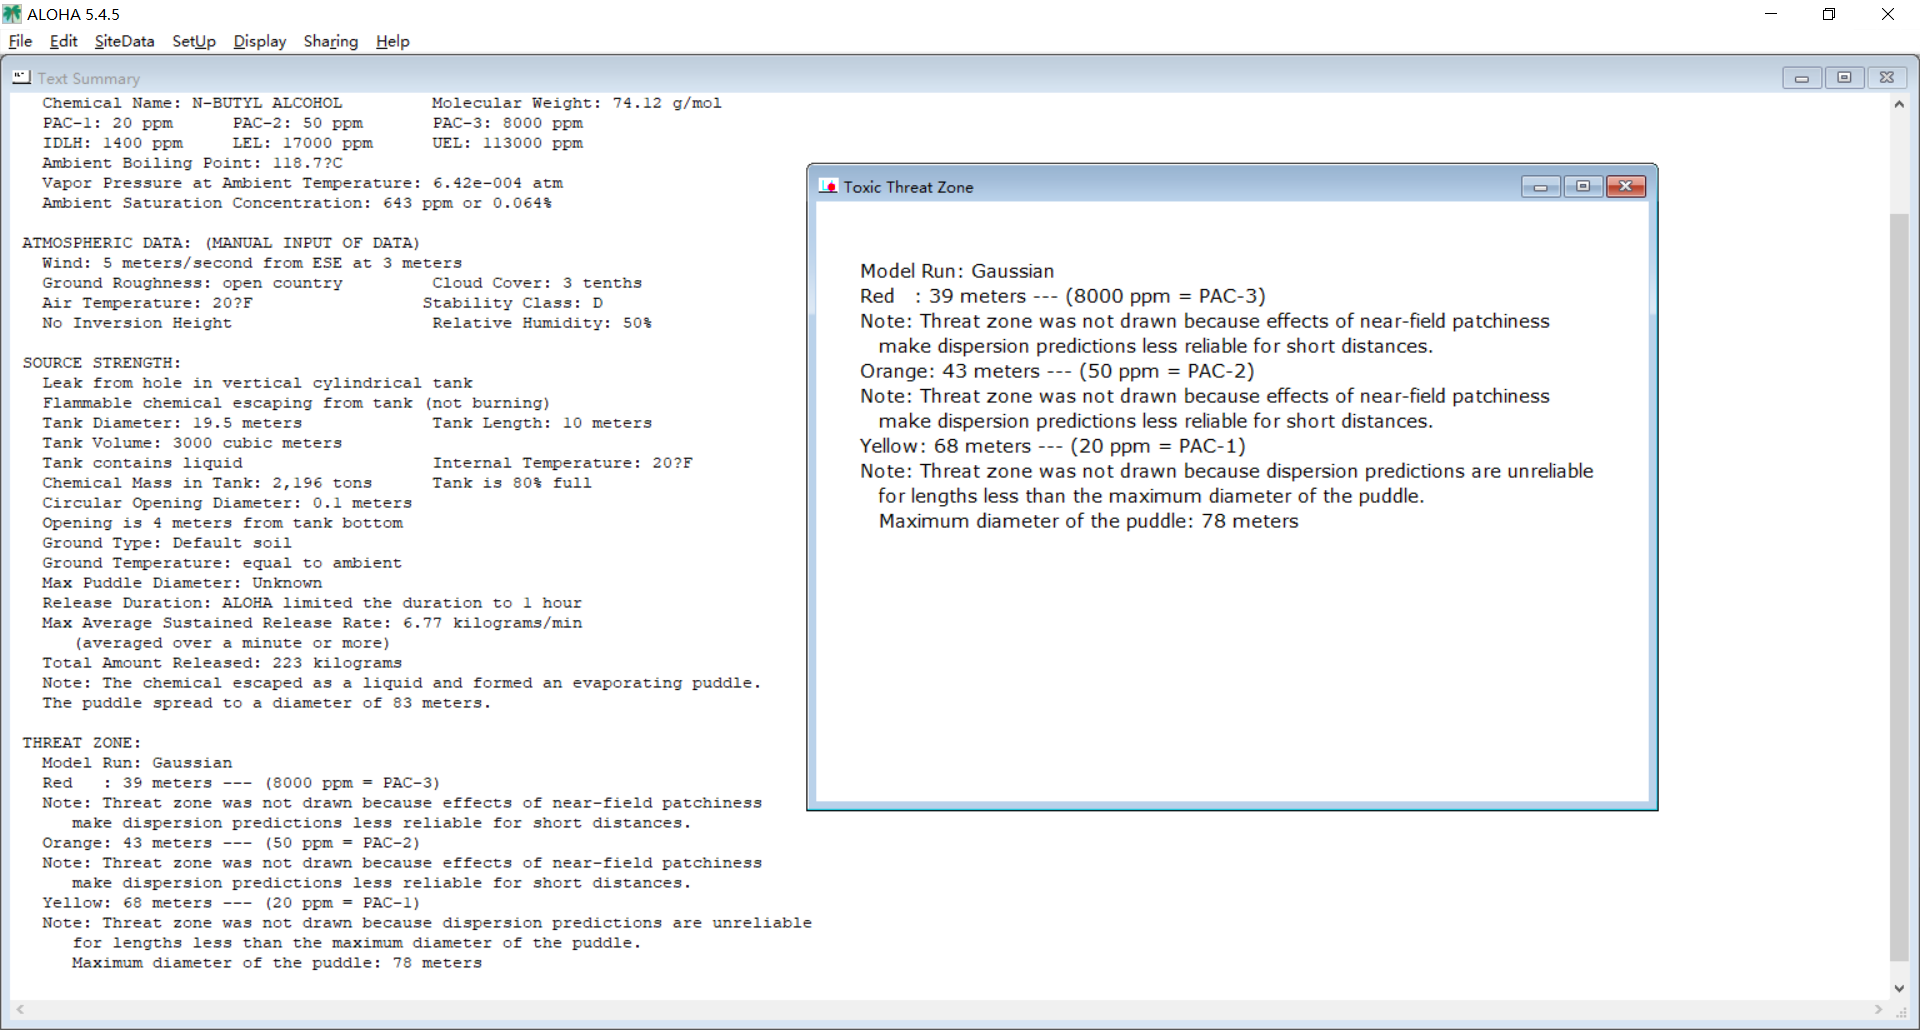Click the 'THREAT ZONE' heading in Text Summary
The height and width of the screenshot is (1030, 1920).
pyautogui.click(x=82, y=743)
